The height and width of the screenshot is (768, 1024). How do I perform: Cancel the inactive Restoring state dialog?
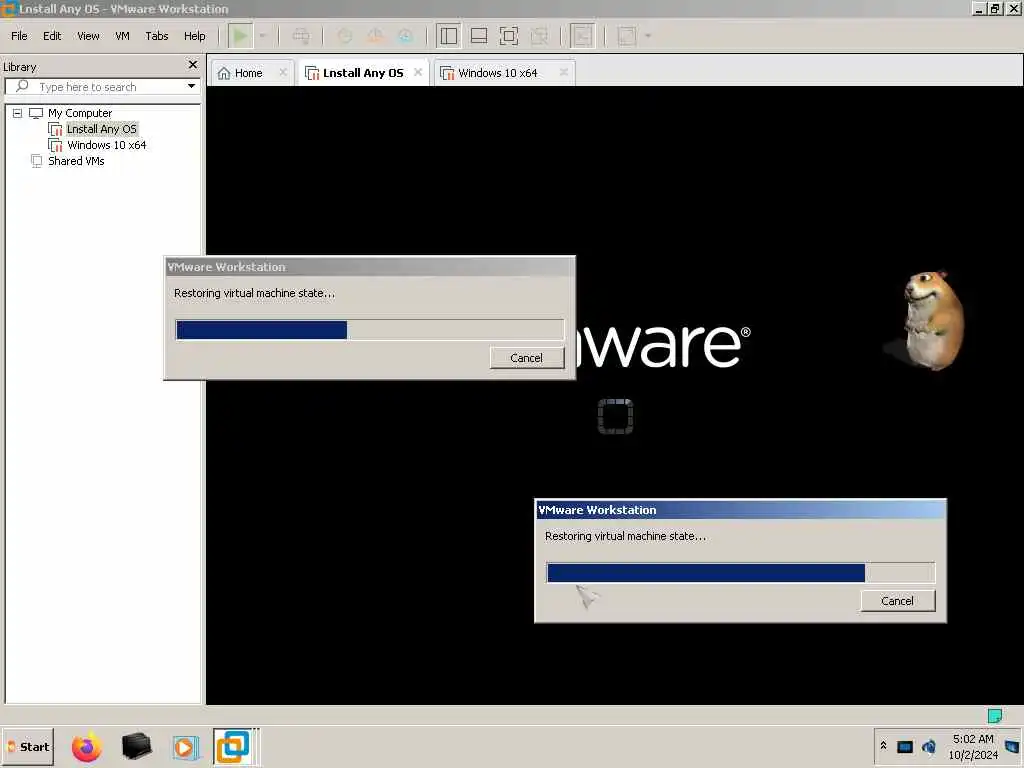[x=526, y=358]
